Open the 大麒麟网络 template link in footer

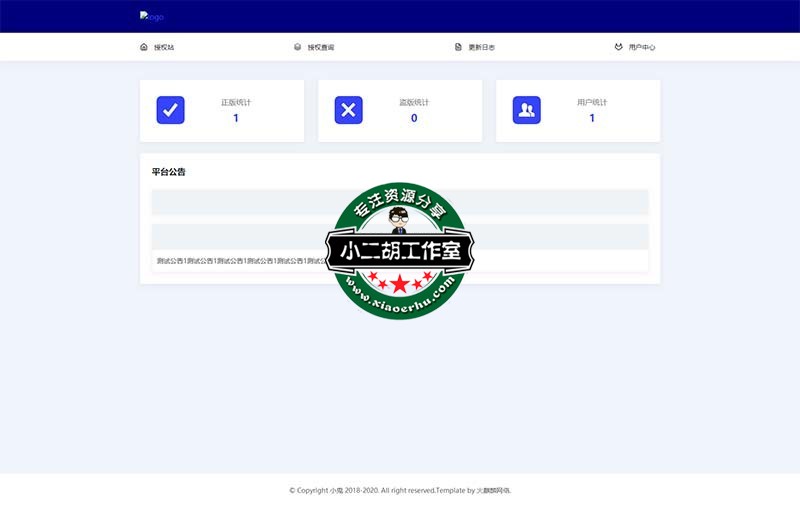point(492,490)
